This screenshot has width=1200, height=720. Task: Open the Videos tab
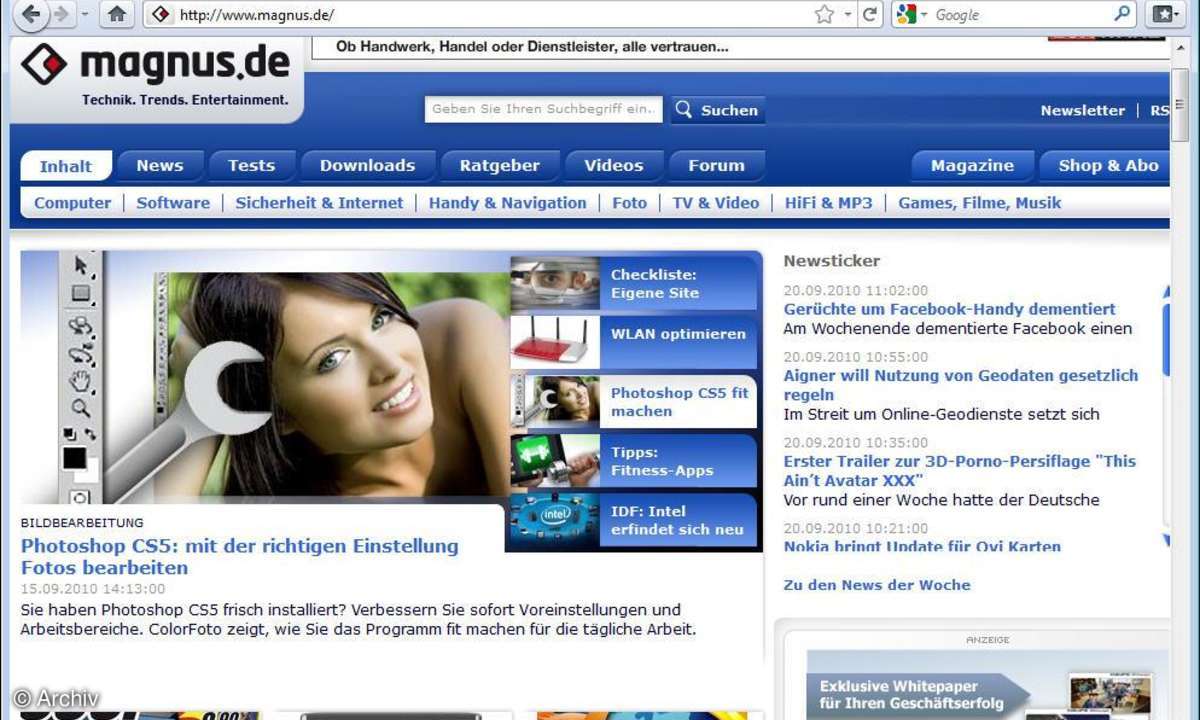coord(613,165)
